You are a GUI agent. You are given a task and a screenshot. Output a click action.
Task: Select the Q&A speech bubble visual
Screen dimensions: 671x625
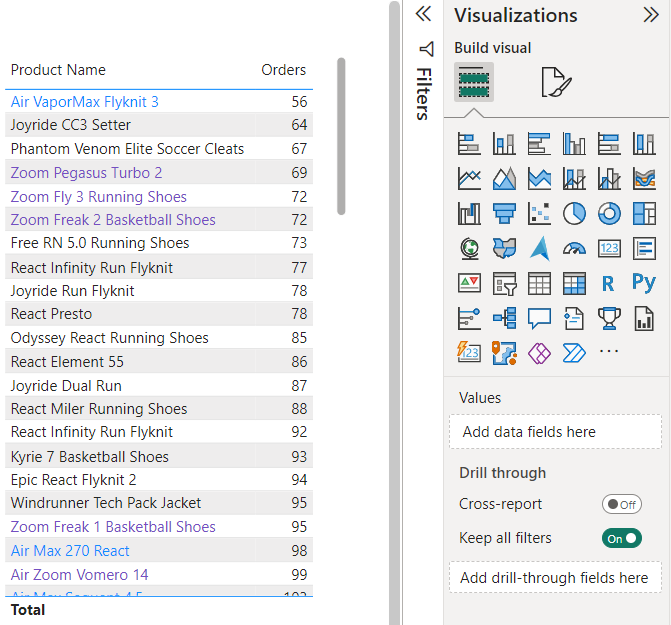(539, 319)
